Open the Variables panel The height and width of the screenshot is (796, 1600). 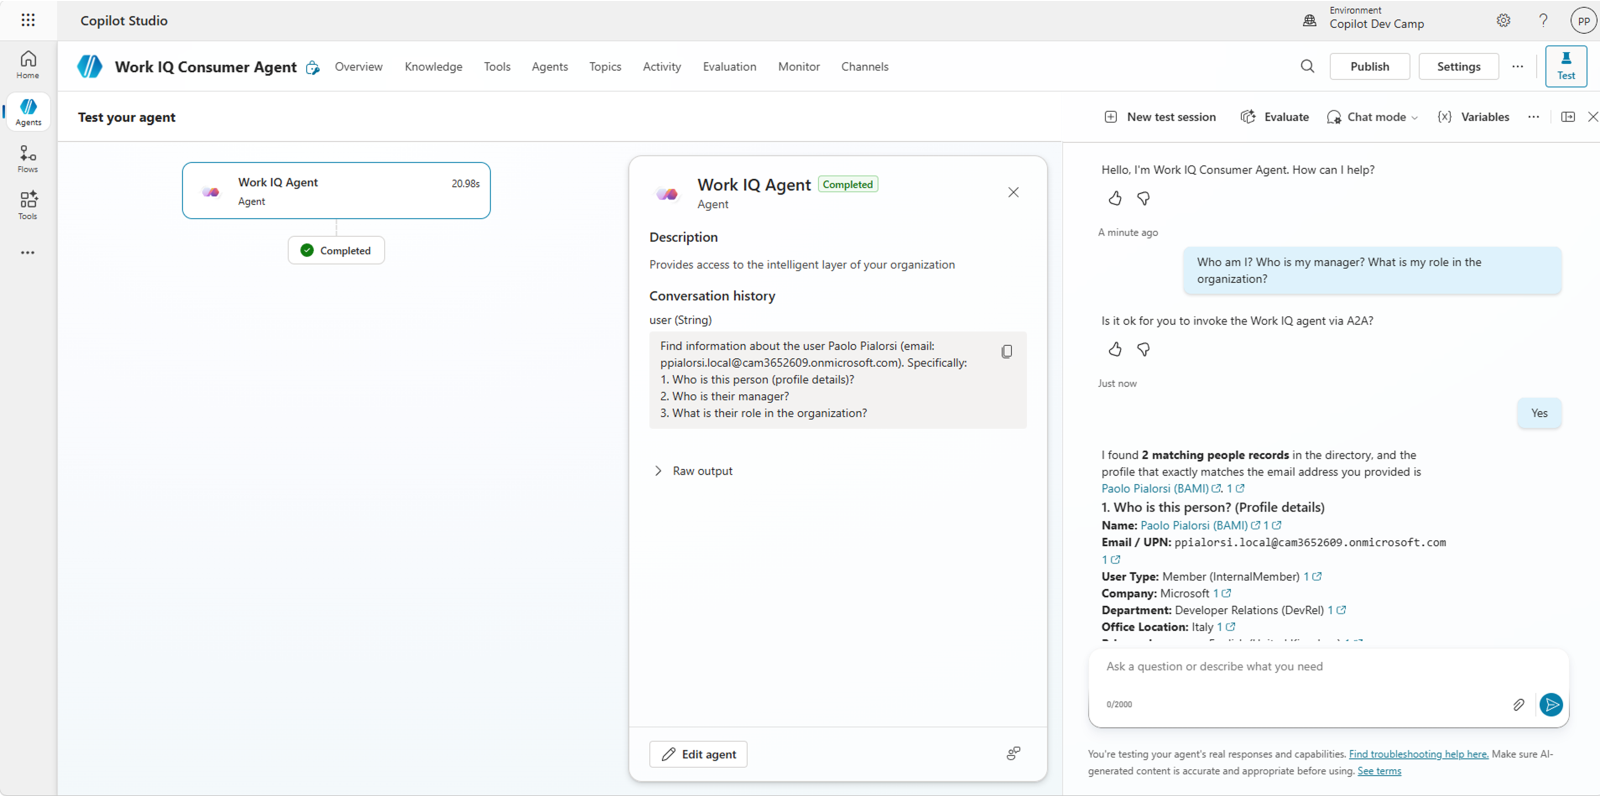pos(1473,117)
